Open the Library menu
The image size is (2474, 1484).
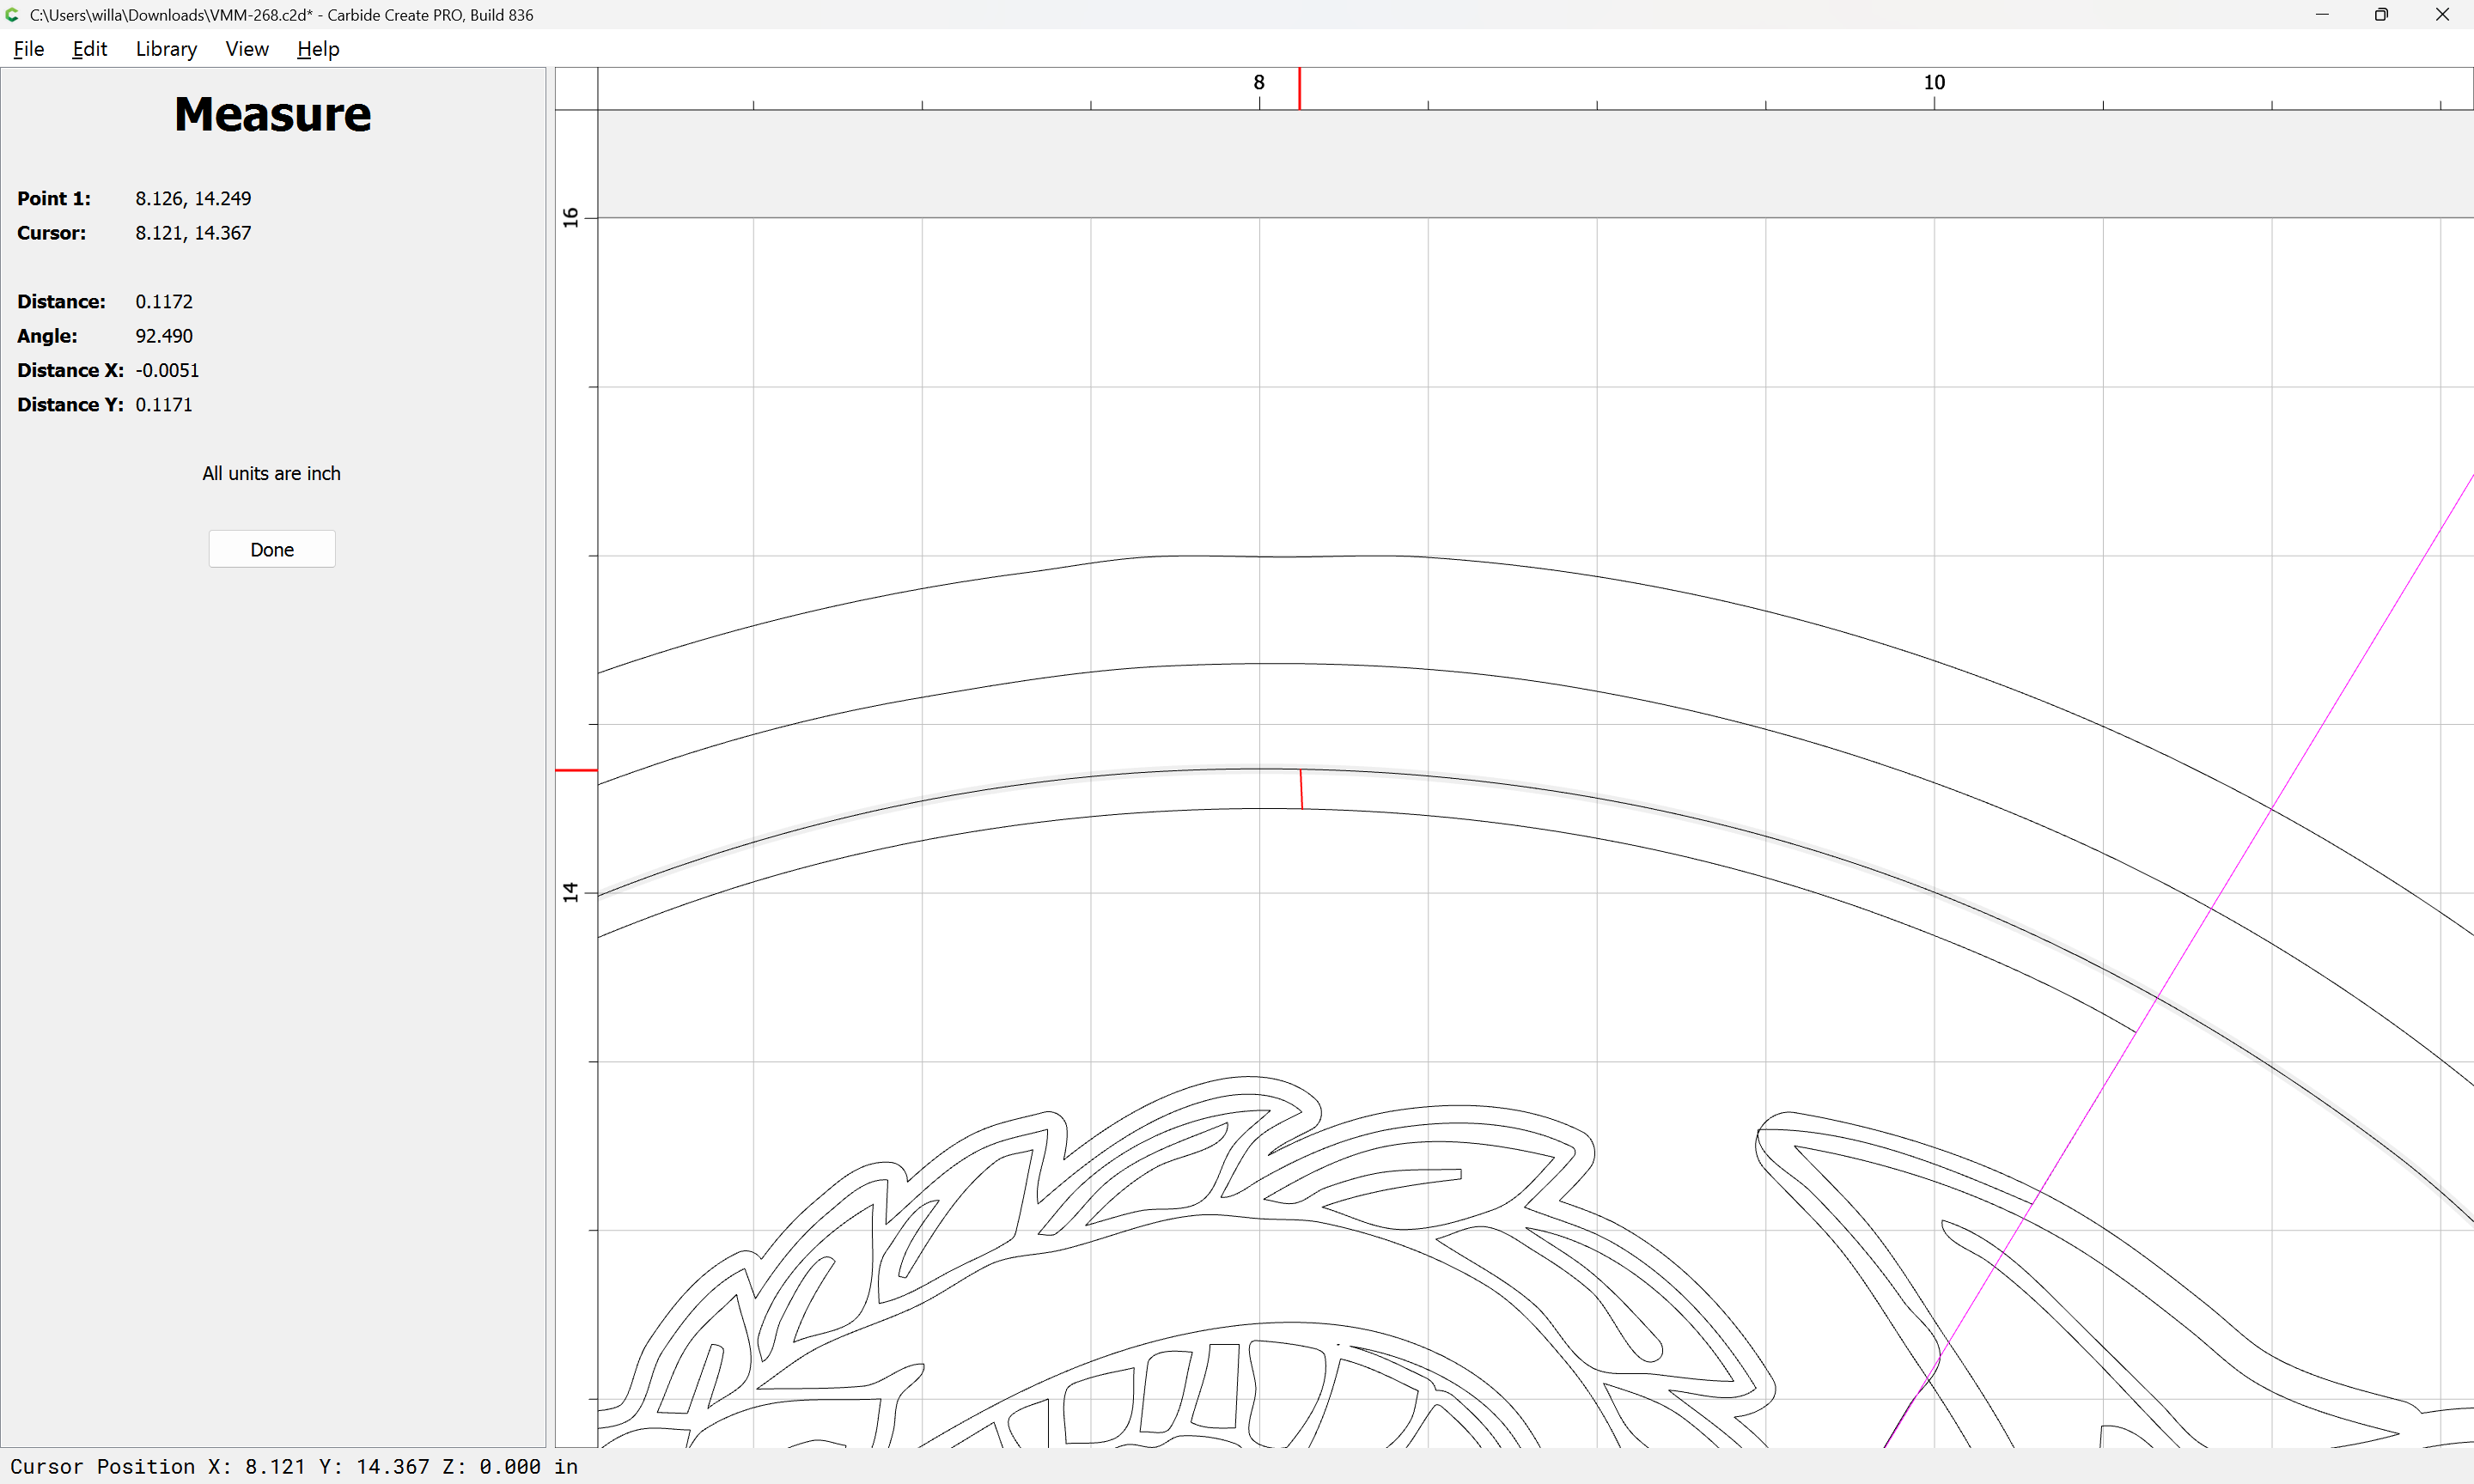166,49
